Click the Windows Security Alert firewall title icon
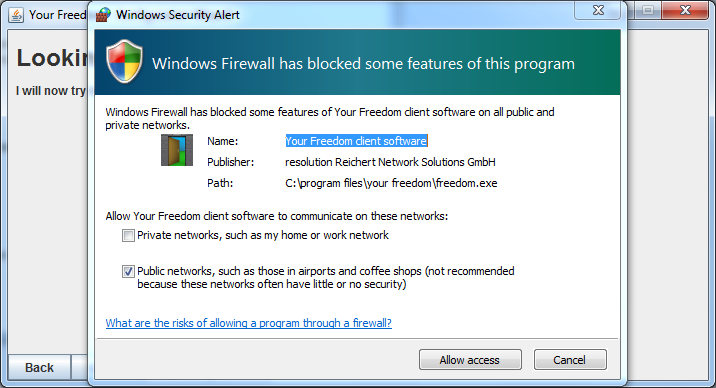Screen dimensions: 716x388 pos(103,15)
